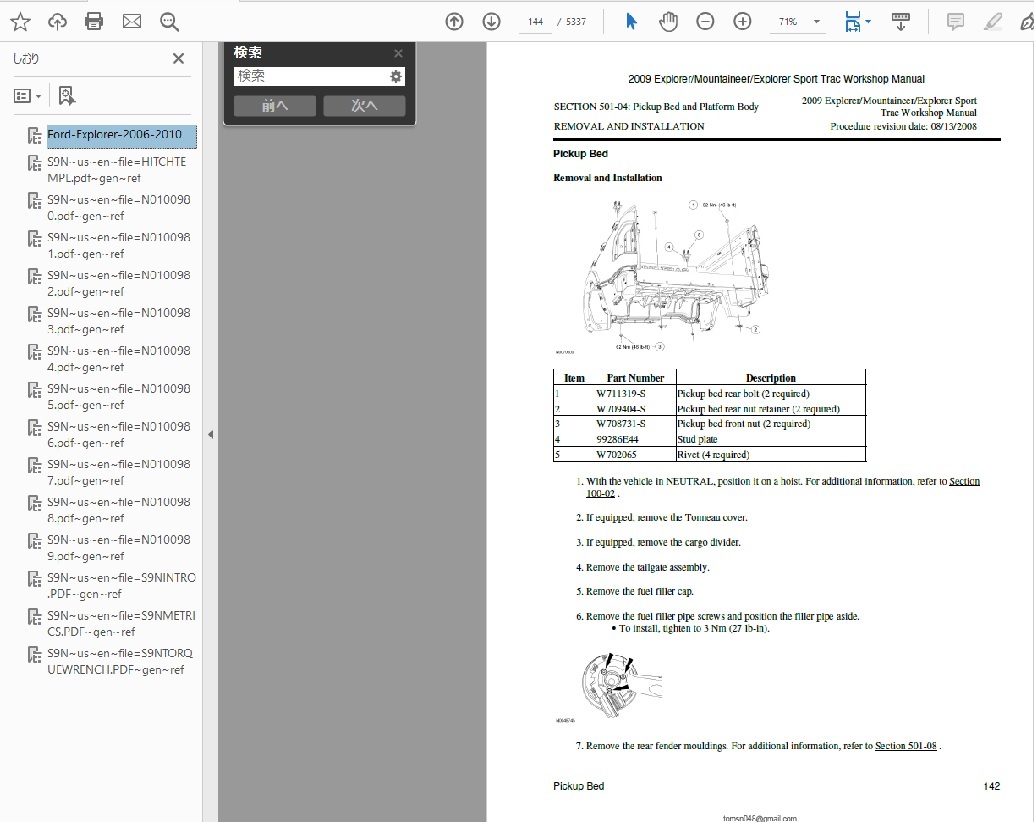Image resolution: width=1034 pixels, height=822 pixels.
Task: Click Removal and Installation subheading
Action: point(607,177)
